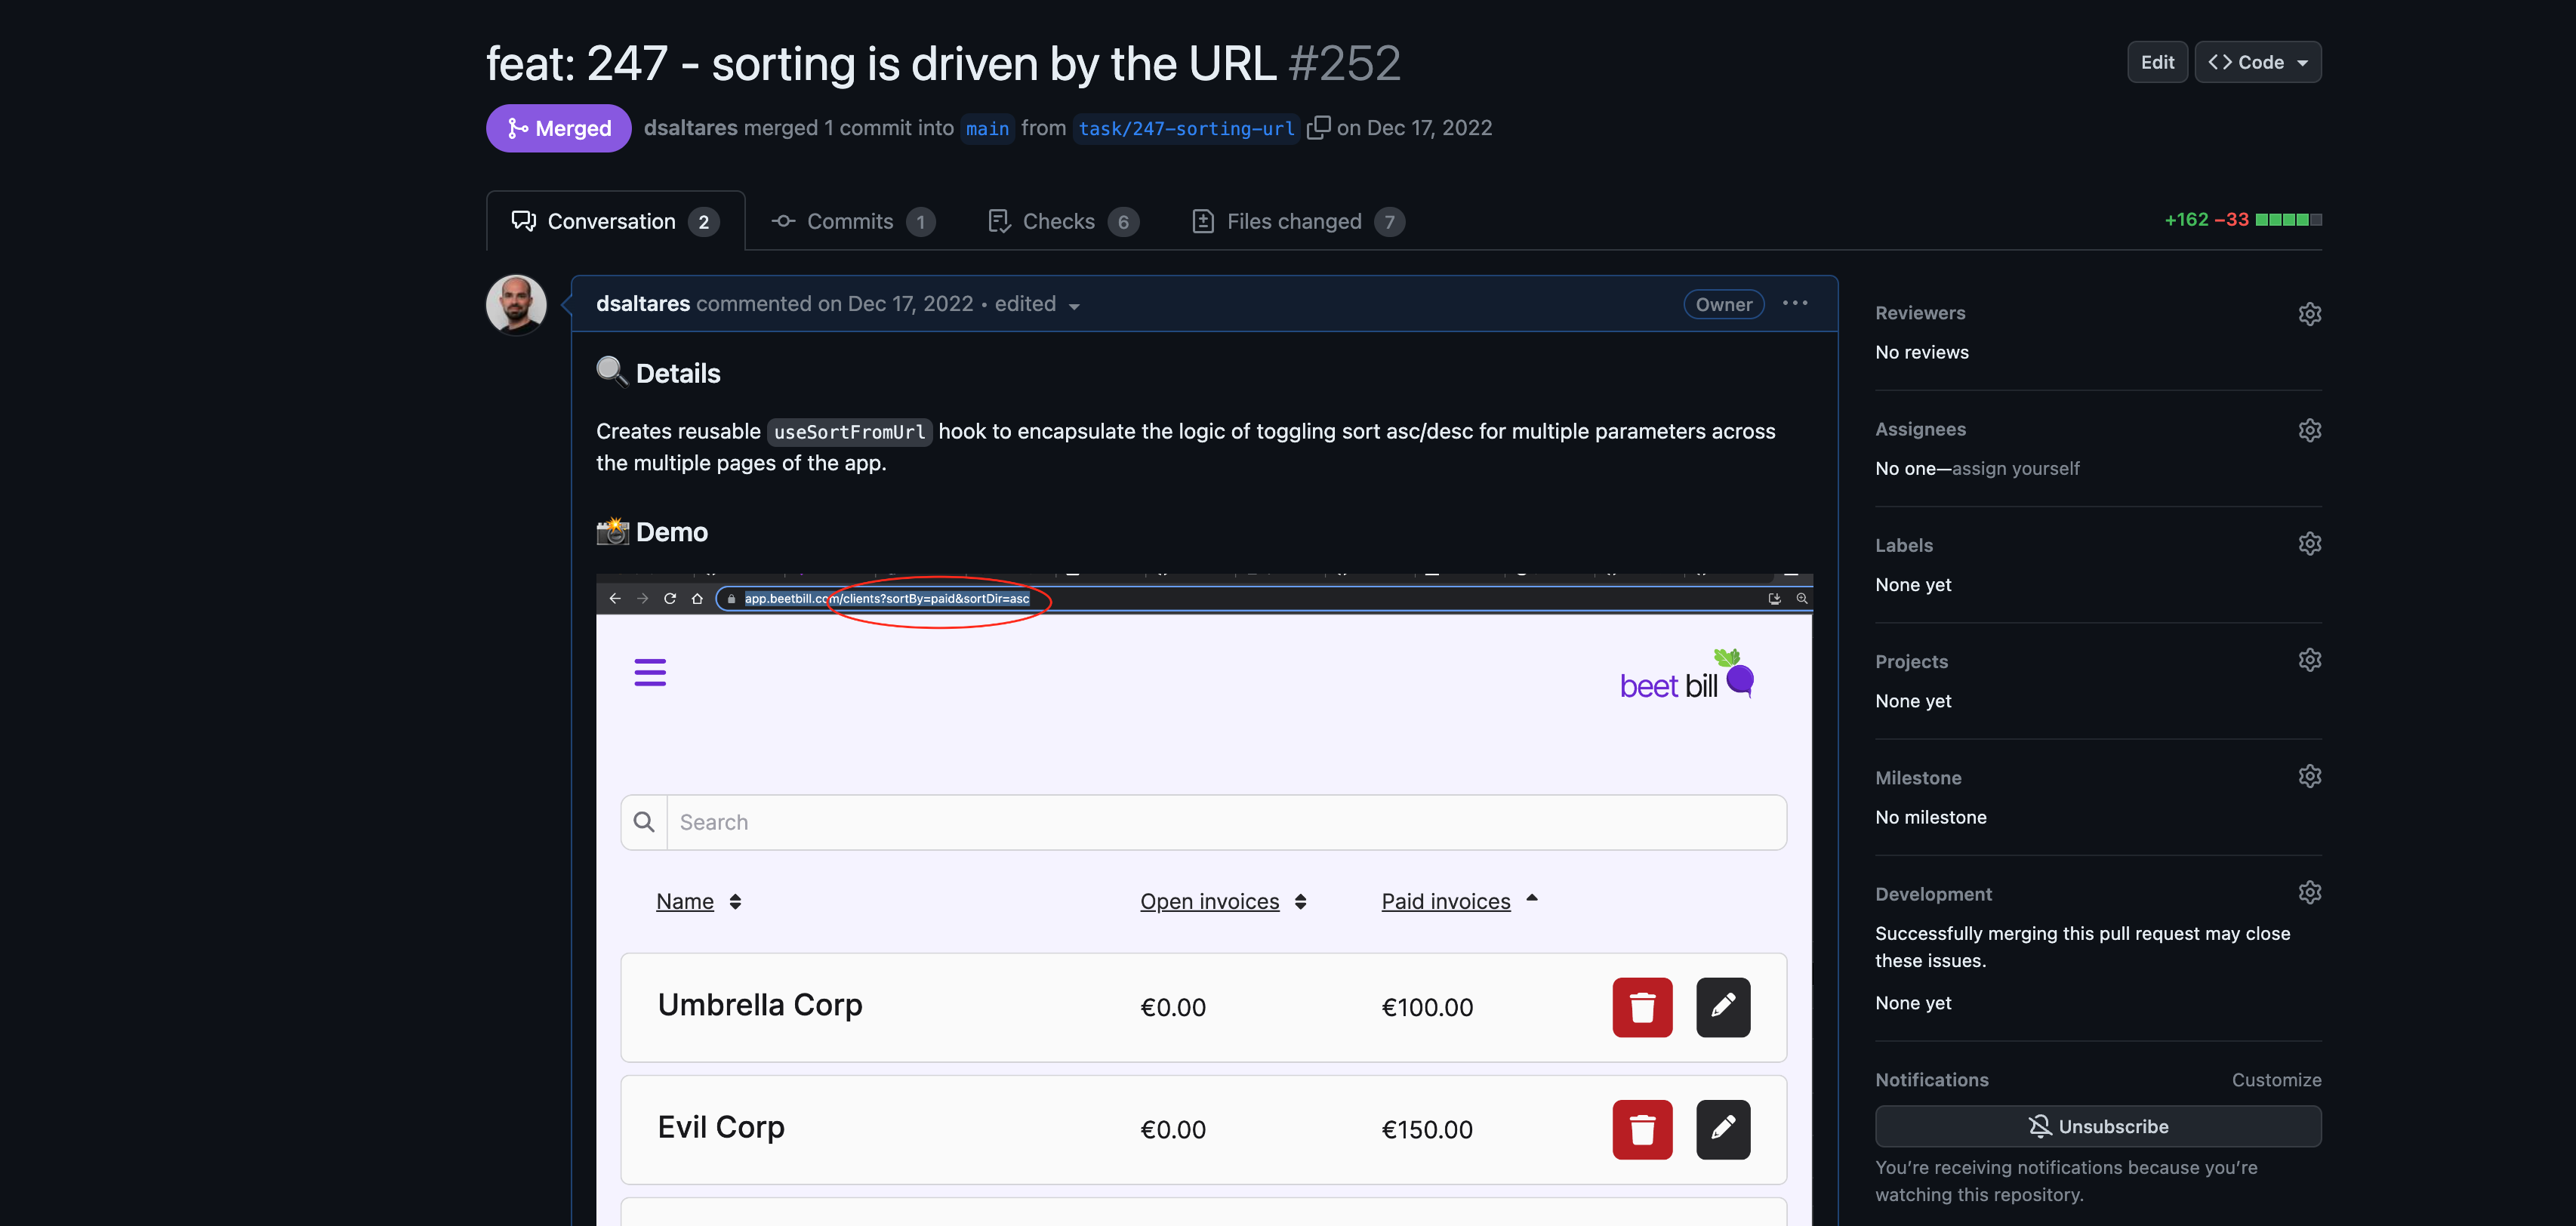Viewport: 2576px width, 1226px height.
Task: Switch to the Conversation tab
Action: 615,221
